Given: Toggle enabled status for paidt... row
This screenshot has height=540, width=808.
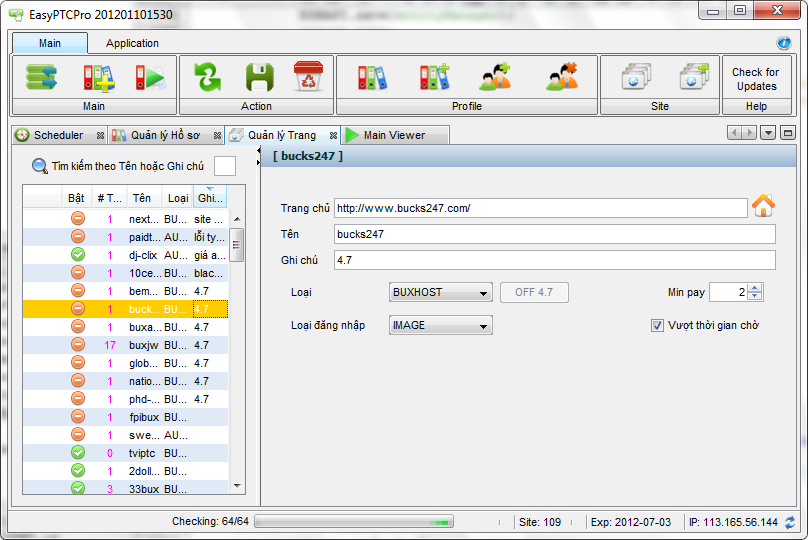Looking at the screenshot, I should [x=78, y=237].
